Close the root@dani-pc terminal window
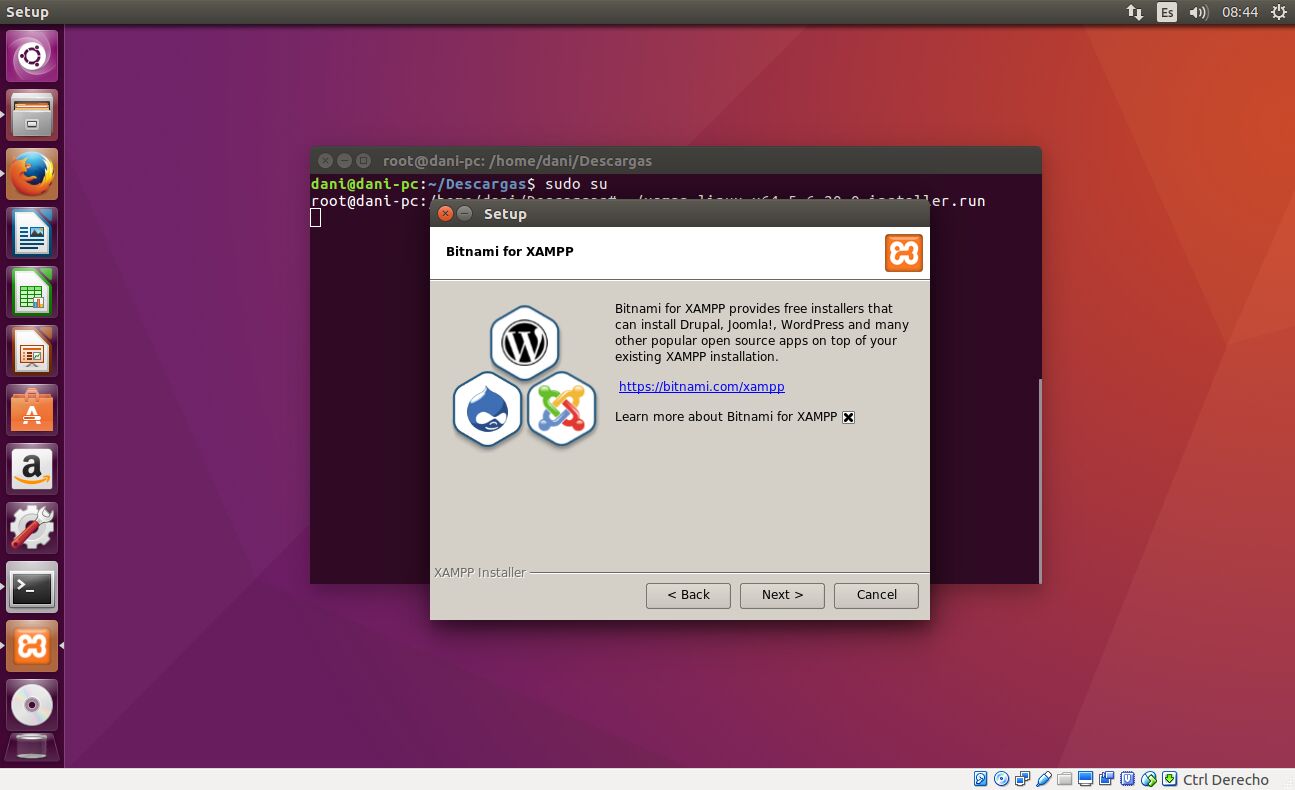Viewport: 1295px width, 790px height. coord(325,160)
